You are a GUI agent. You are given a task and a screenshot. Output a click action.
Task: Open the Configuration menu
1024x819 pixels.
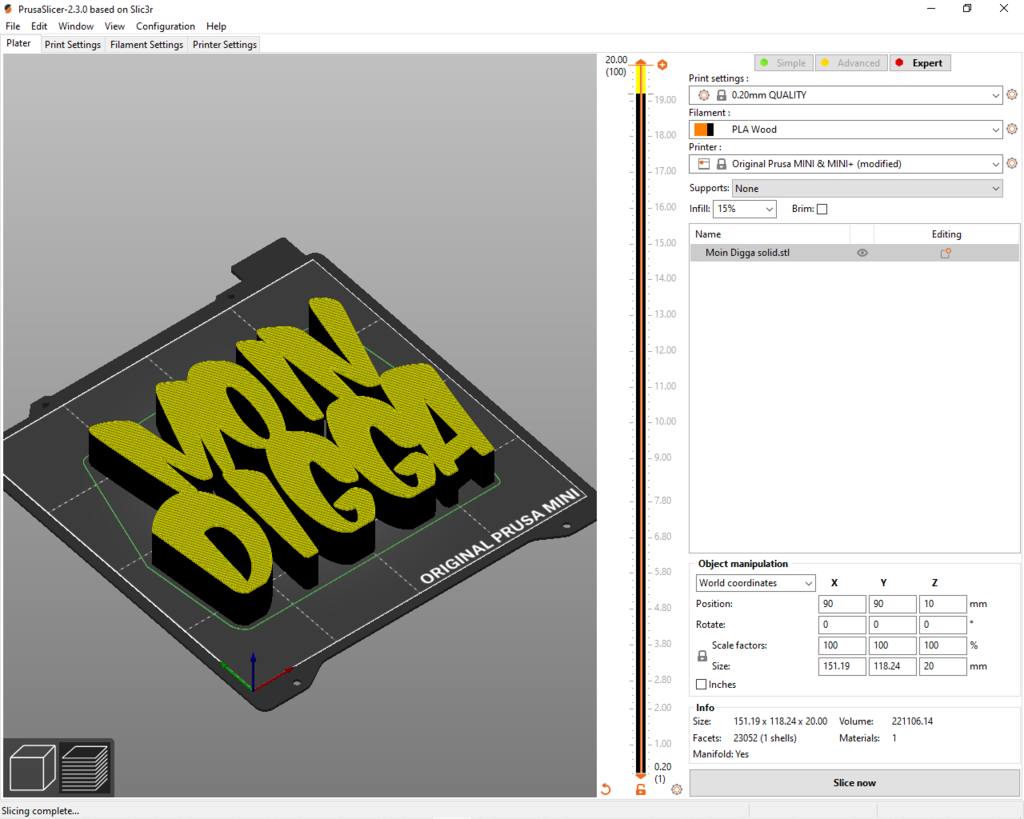166,26
